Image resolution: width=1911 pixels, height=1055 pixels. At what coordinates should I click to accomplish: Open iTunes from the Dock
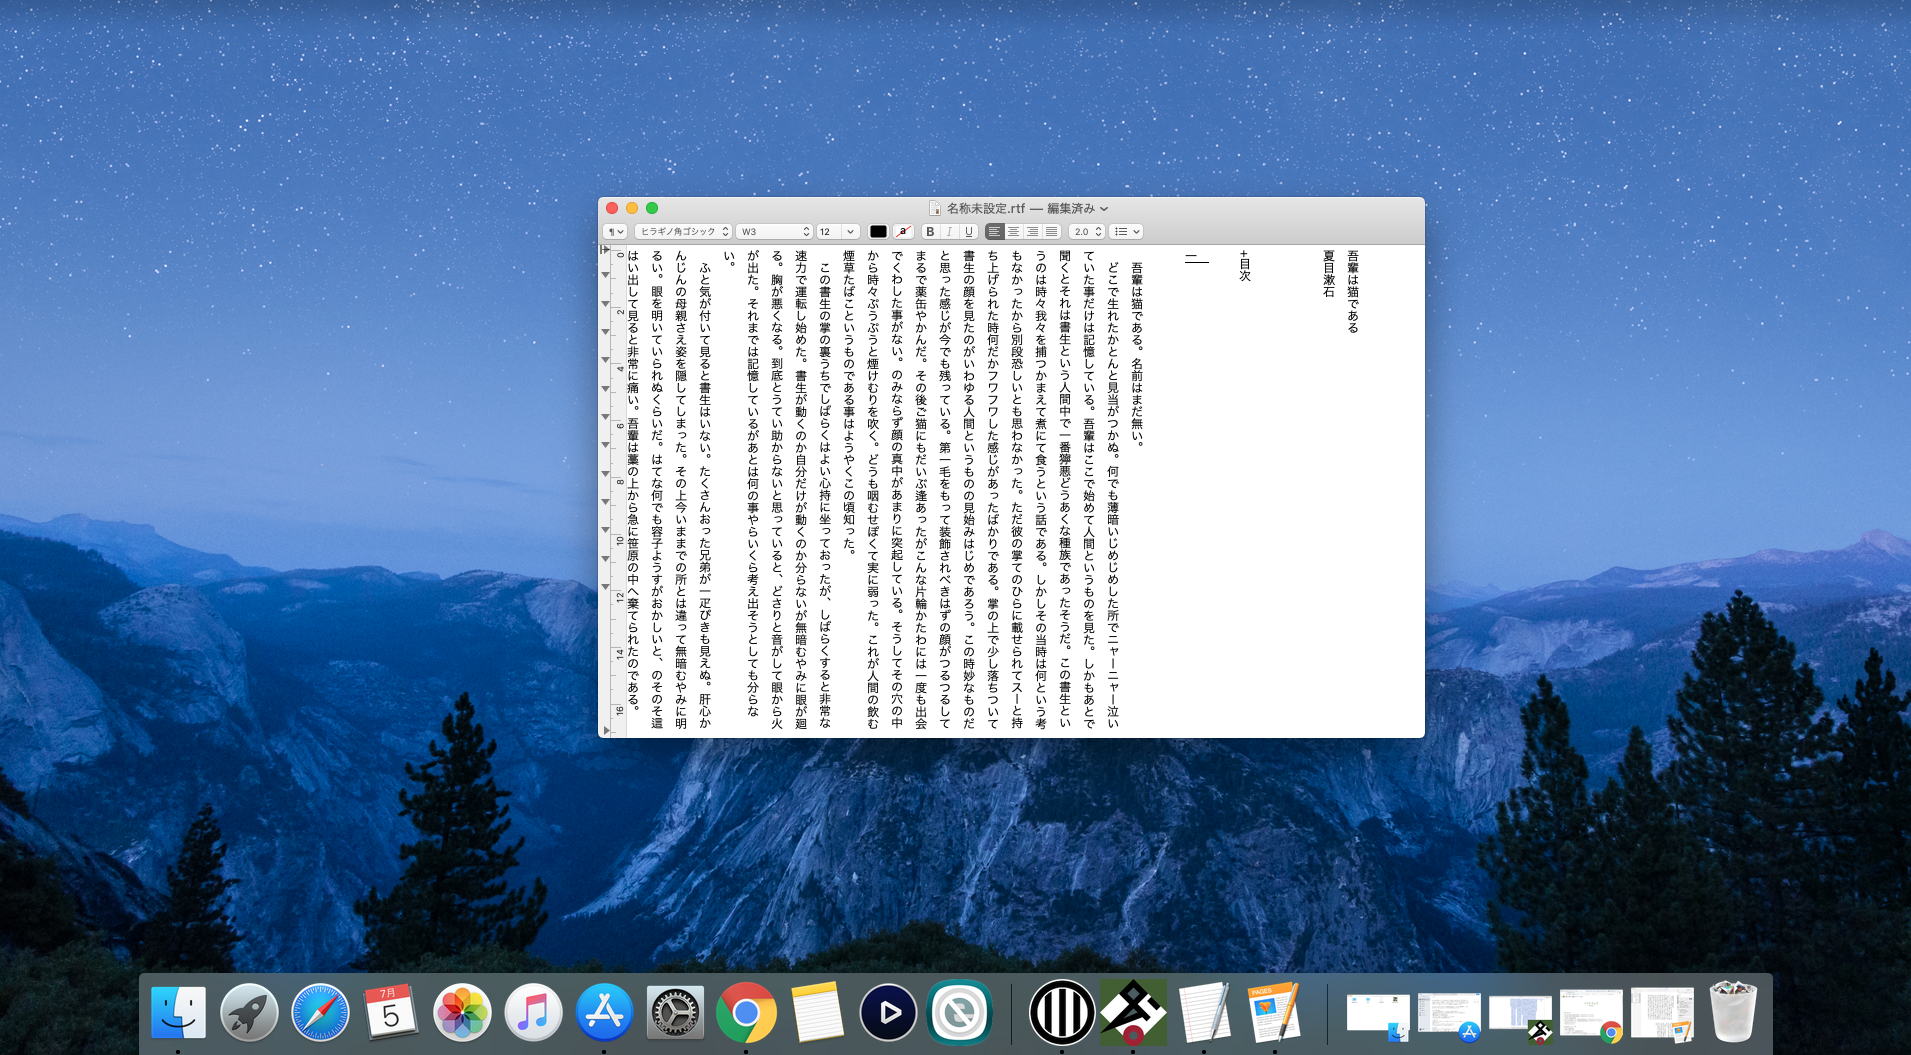pos(533,1012)
